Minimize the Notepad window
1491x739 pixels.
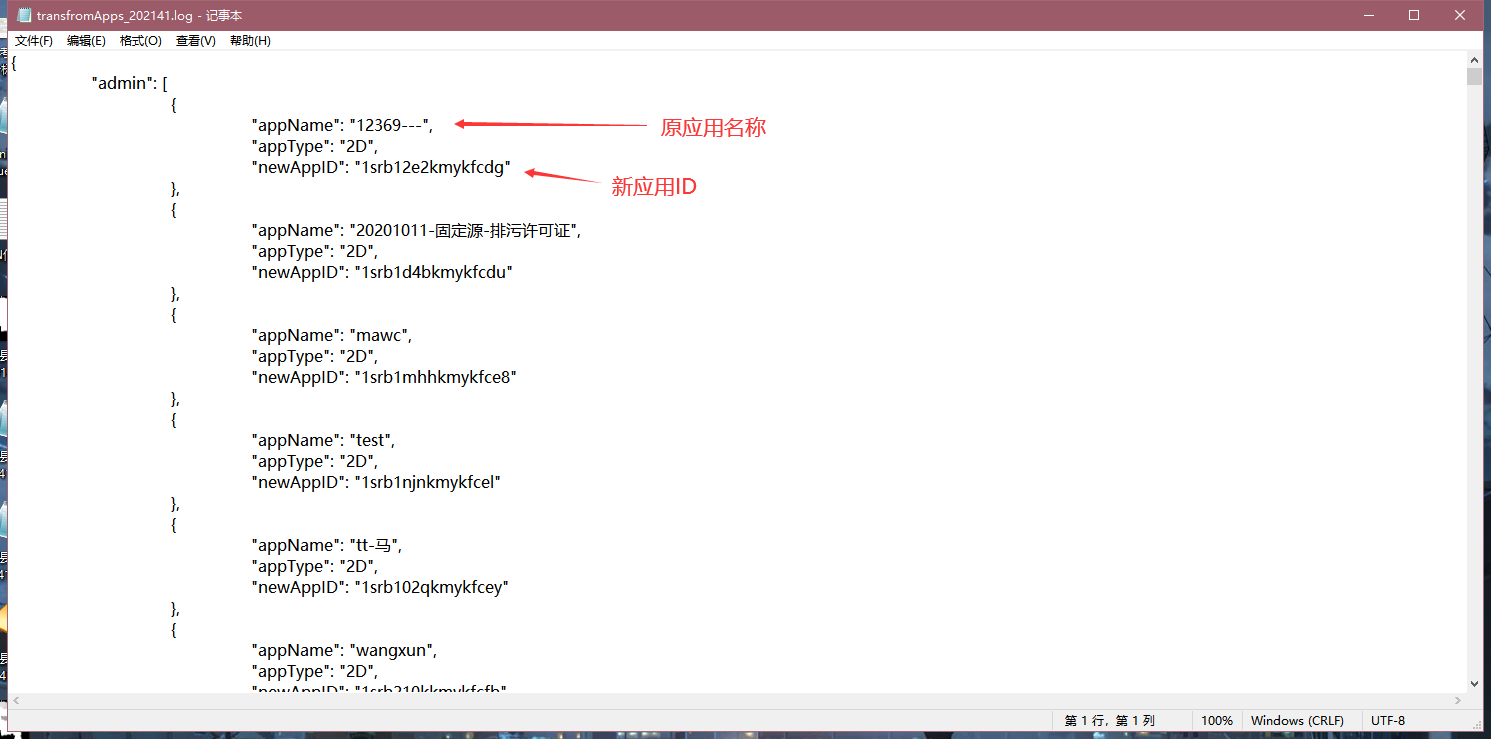click(1368, 15)
